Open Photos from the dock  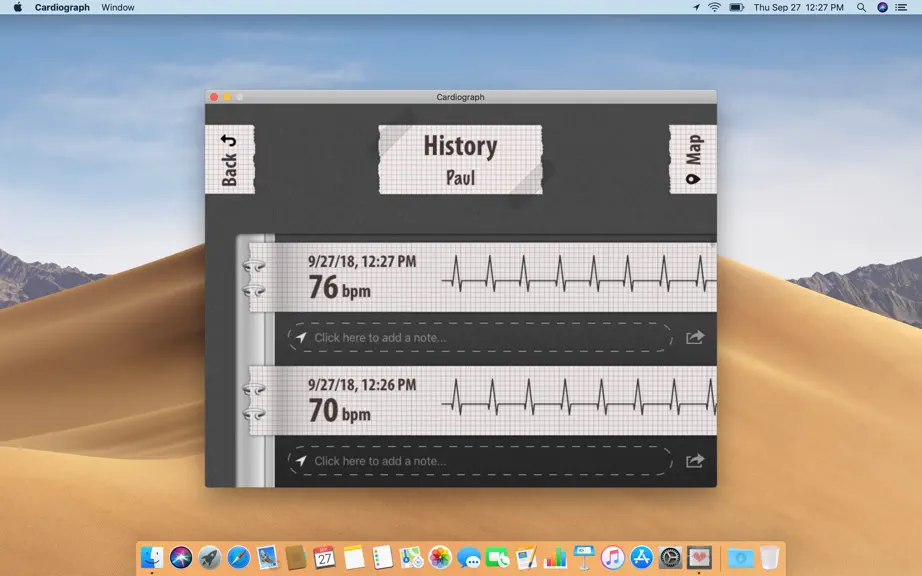tap(440, 557)
